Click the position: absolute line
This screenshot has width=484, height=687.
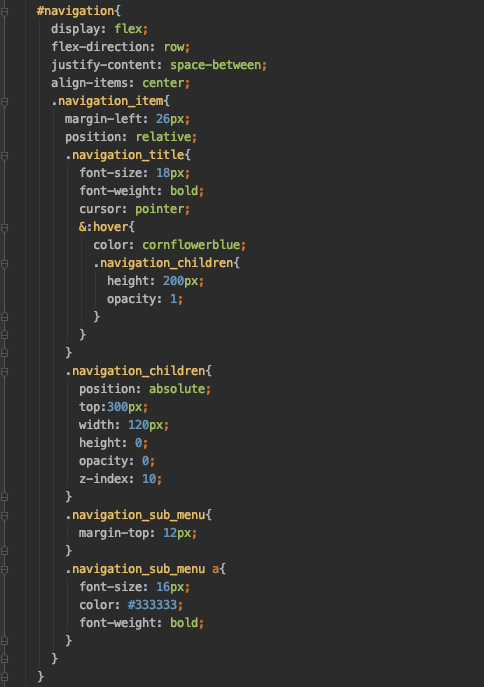[x=145, y=389]
